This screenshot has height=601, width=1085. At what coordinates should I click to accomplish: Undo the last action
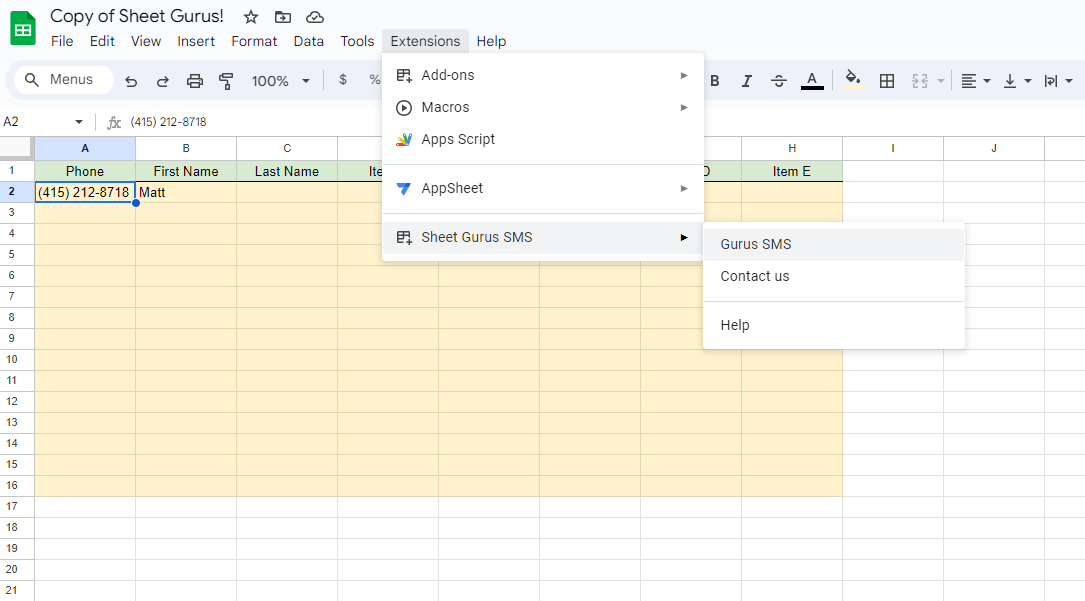tap(131, 81)
